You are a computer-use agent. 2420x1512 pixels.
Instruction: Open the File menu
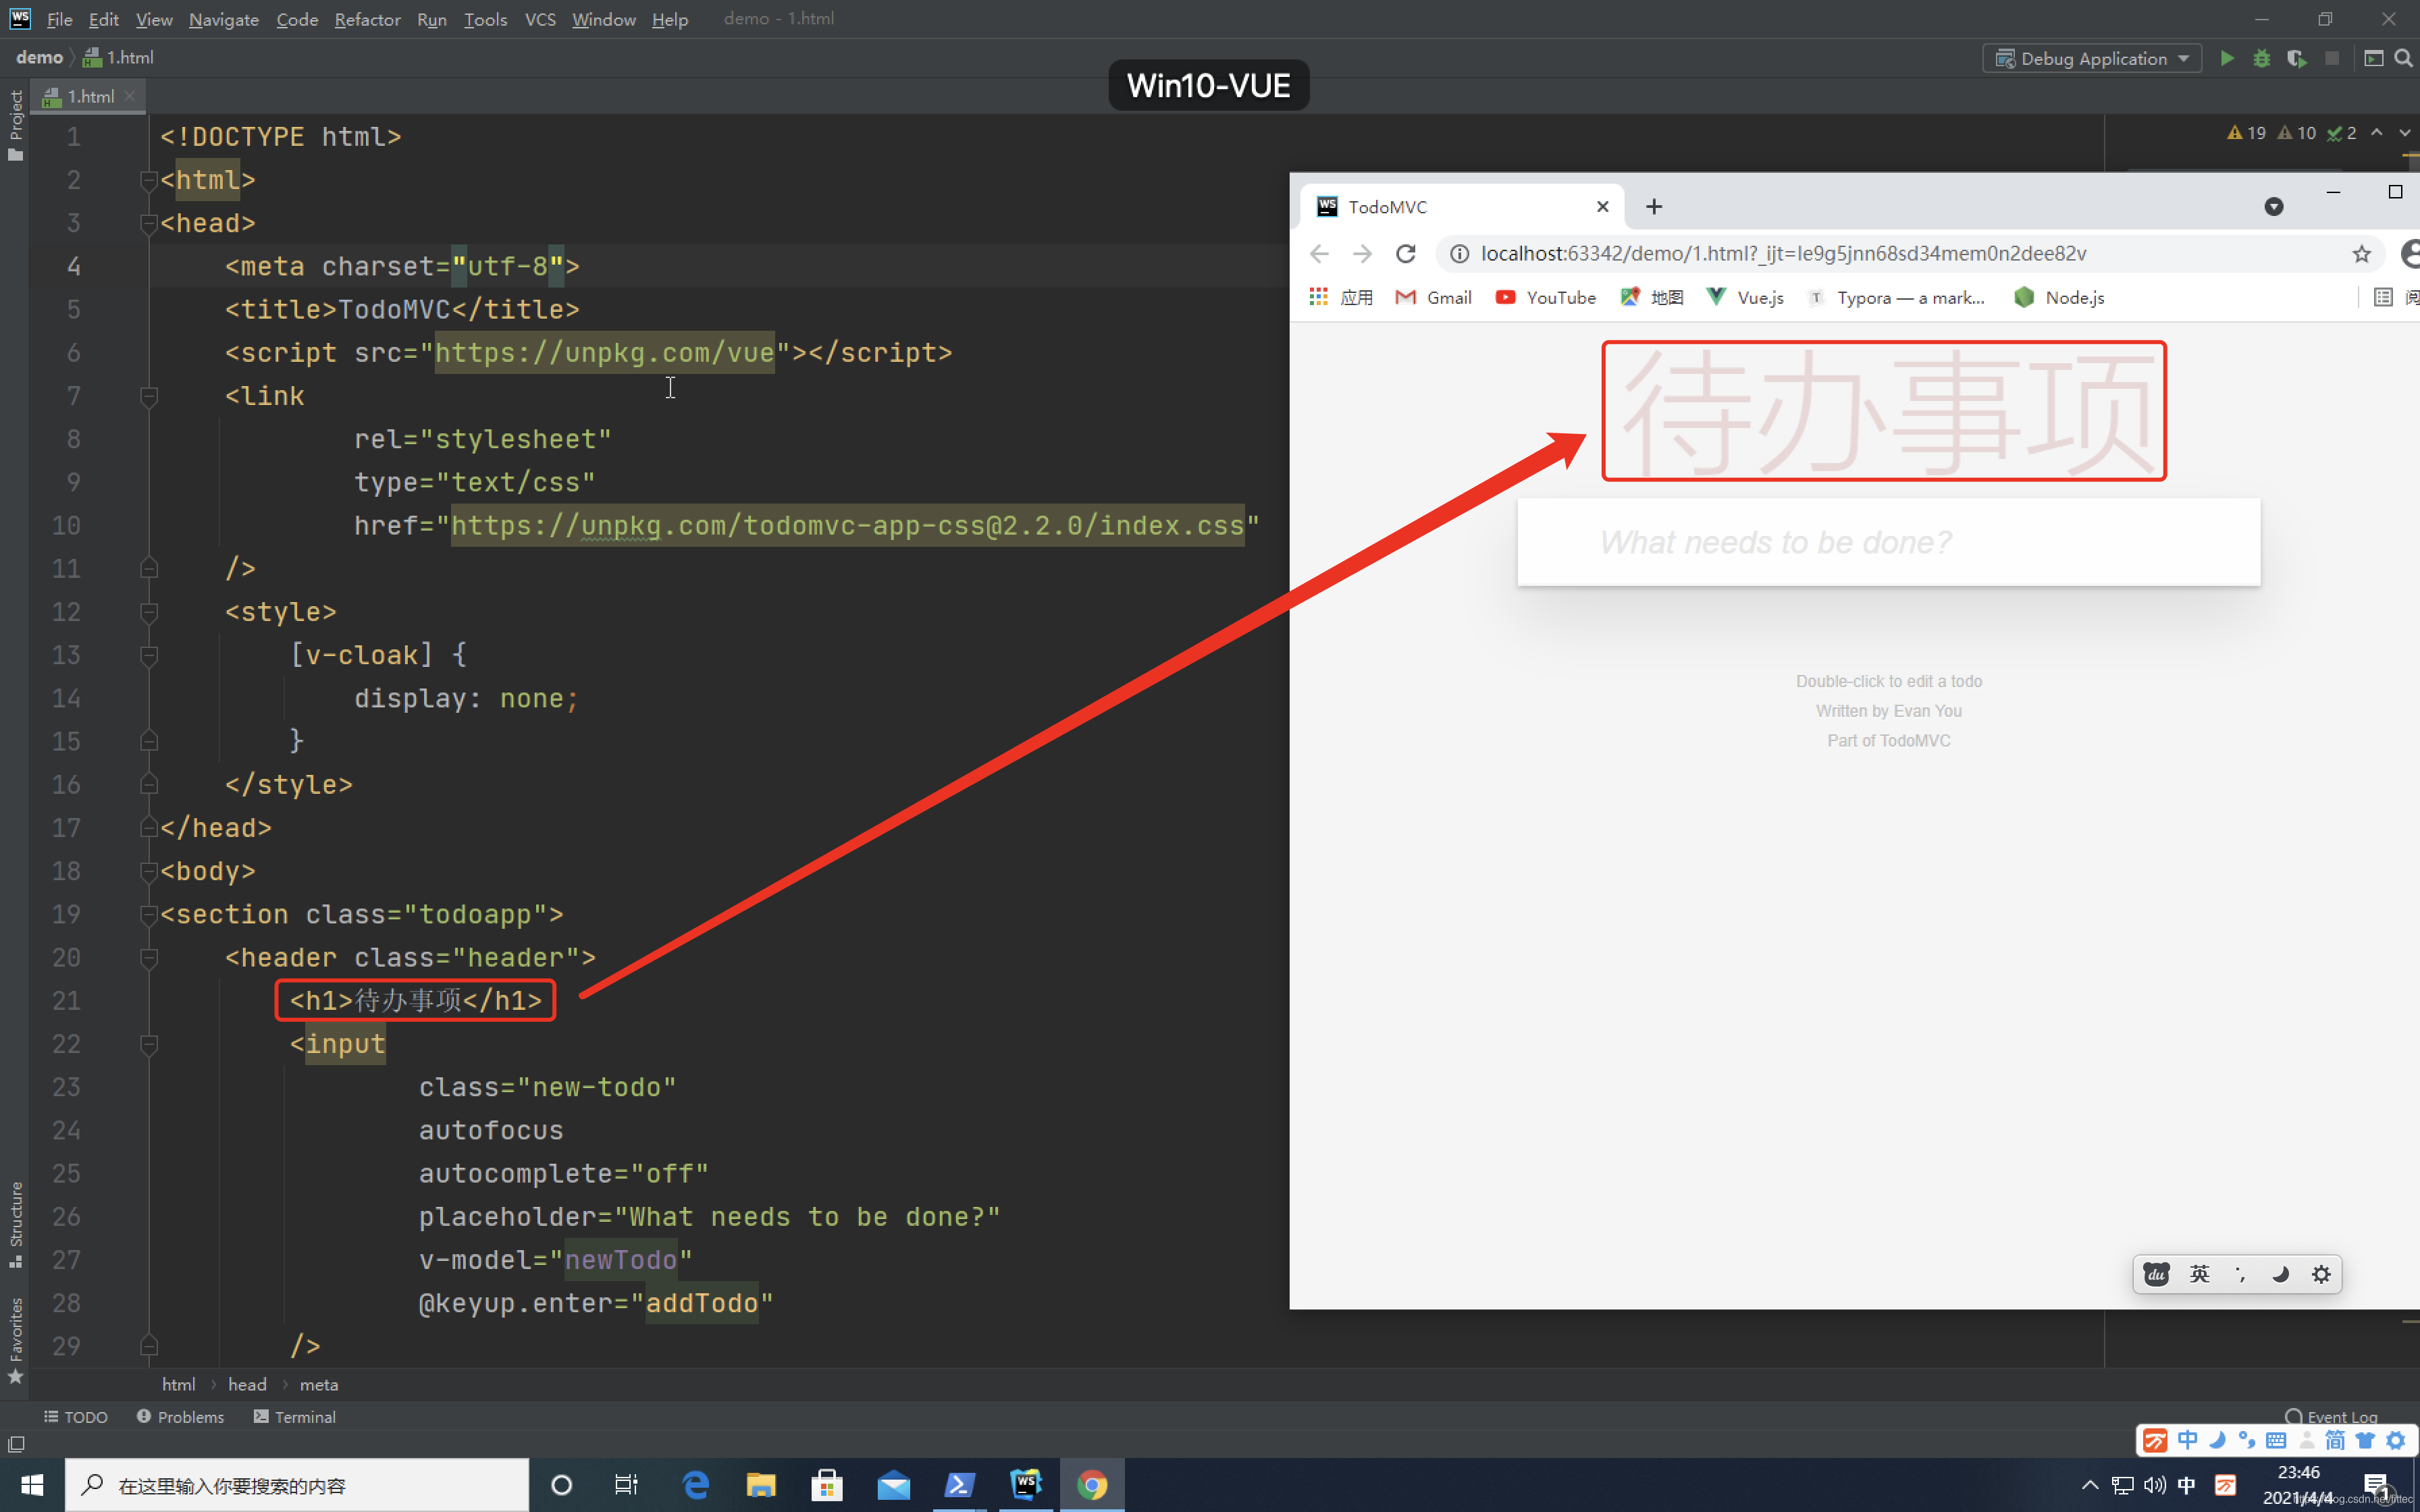[x=59, y=19]
